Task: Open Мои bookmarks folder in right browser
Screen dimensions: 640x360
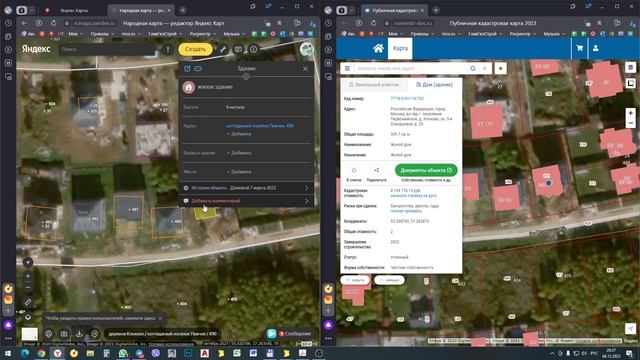Action: pyautogui.click(x=395, y=34)
